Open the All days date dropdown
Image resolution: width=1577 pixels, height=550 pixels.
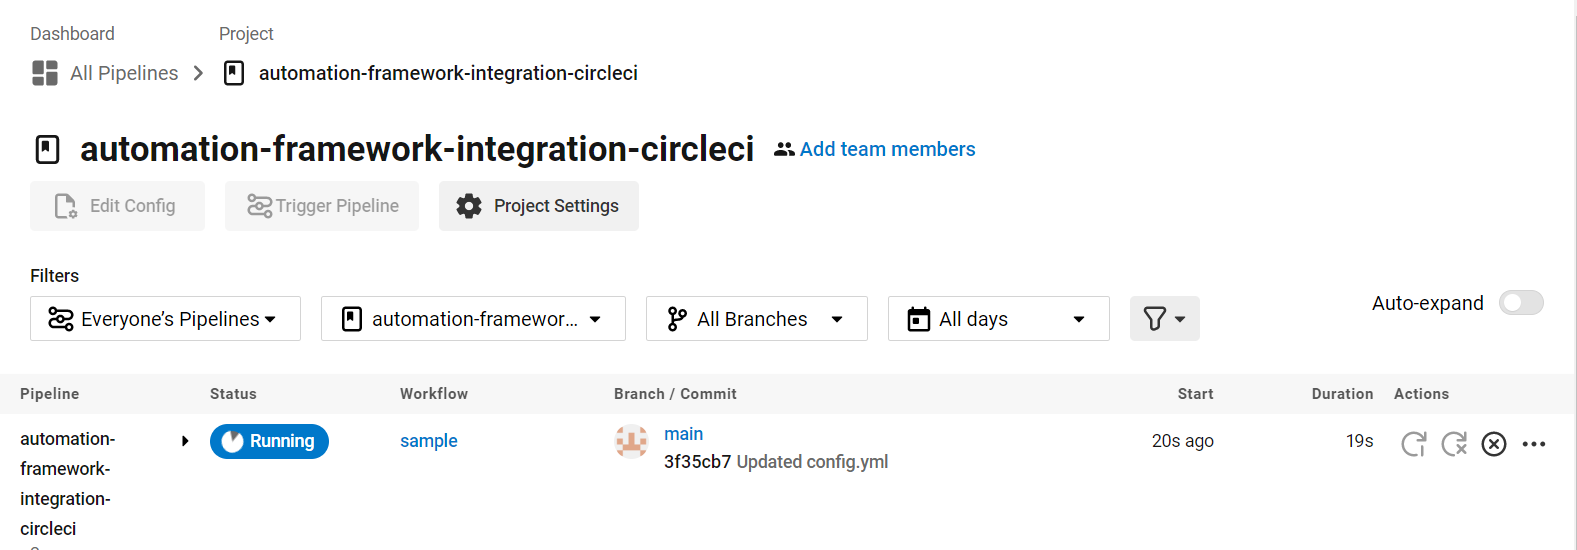[x=998, y=319]
